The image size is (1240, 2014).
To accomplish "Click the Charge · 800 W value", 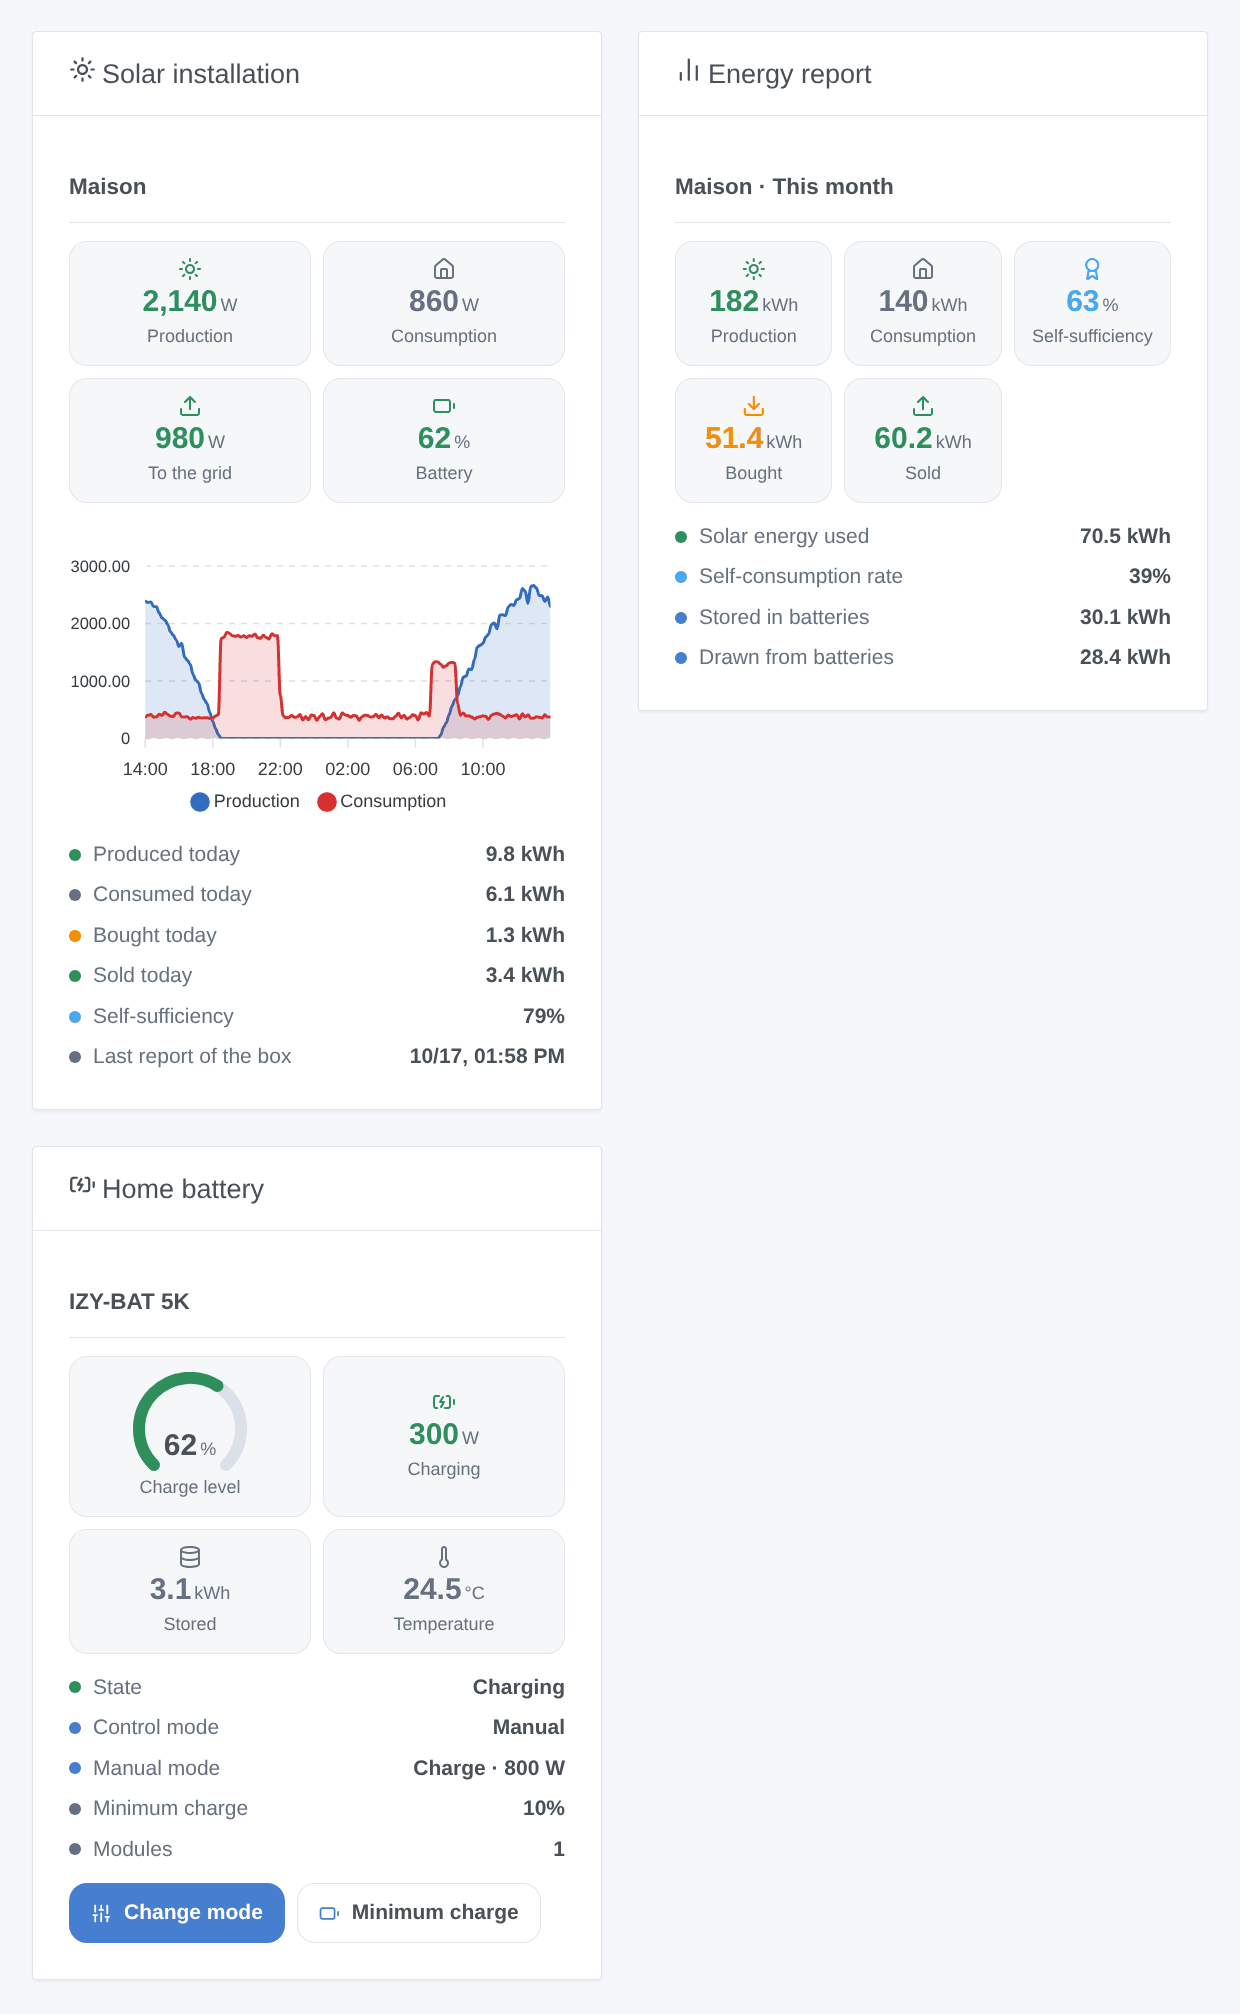I will click(x=489, y=1768).
